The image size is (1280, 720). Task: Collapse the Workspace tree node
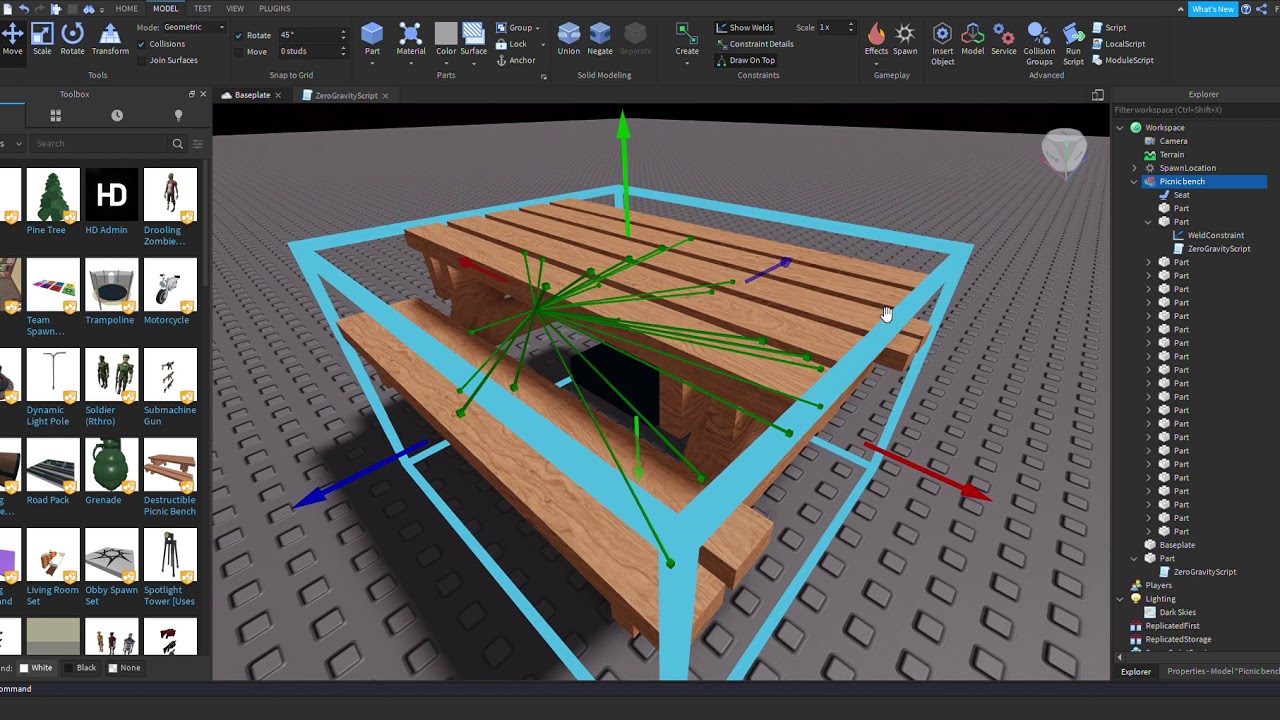[1120, 128]
